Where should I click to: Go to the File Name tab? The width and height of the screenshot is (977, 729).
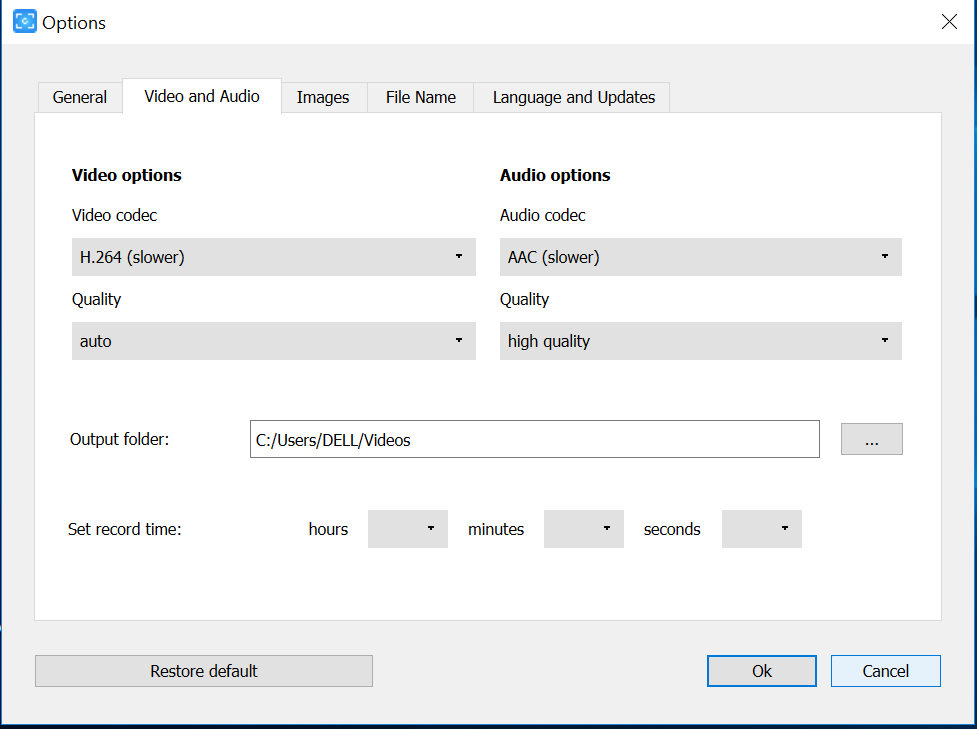[x=421, y=97]
